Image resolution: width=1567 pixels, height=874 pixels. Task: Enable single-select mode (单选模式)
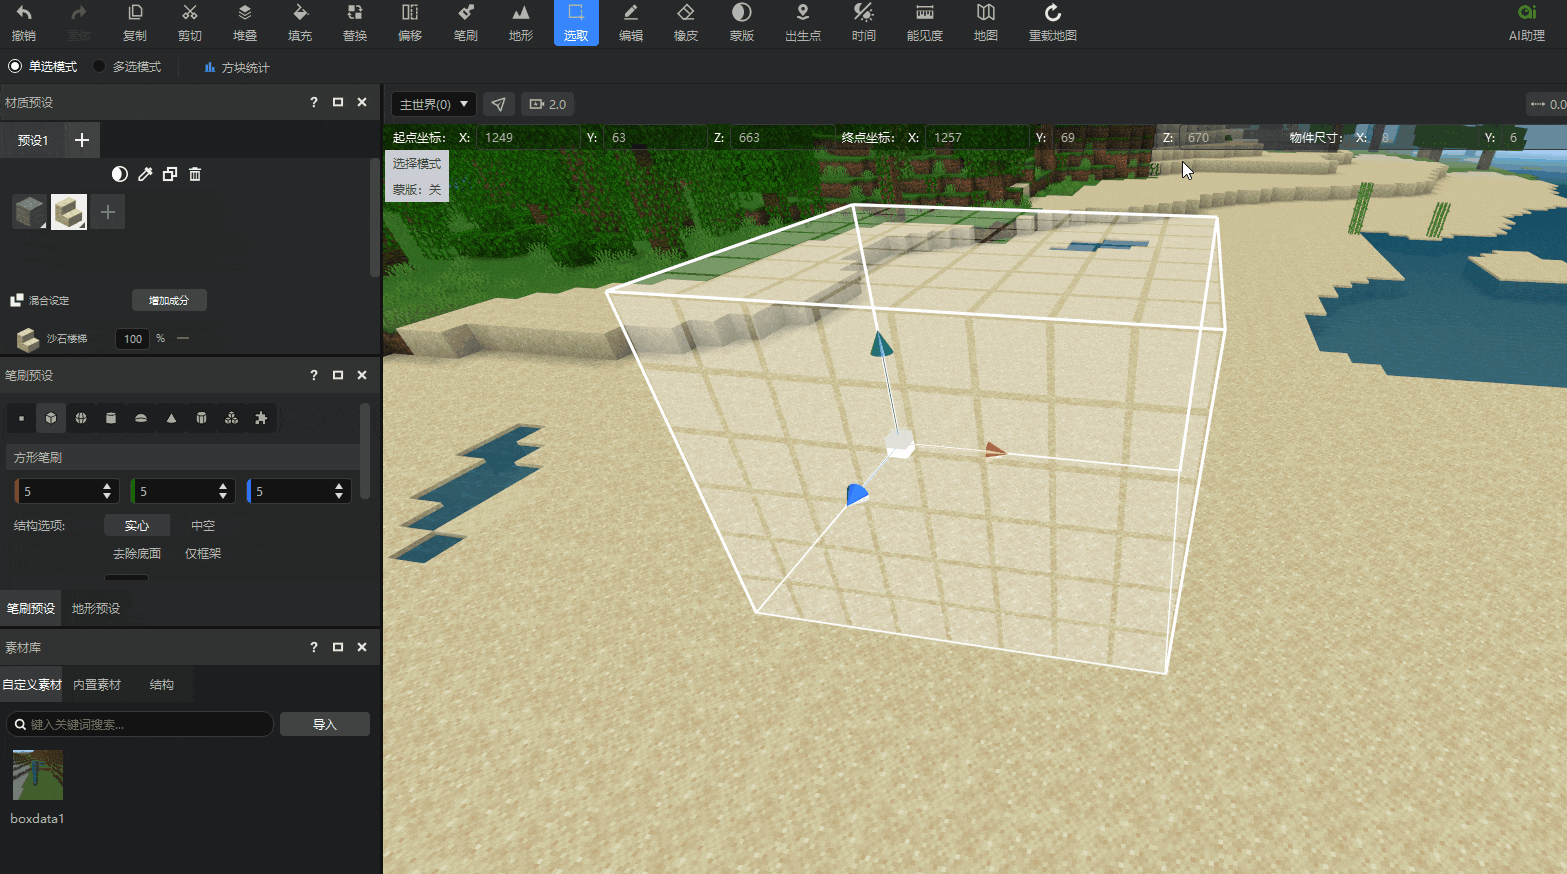coord(43,67)
